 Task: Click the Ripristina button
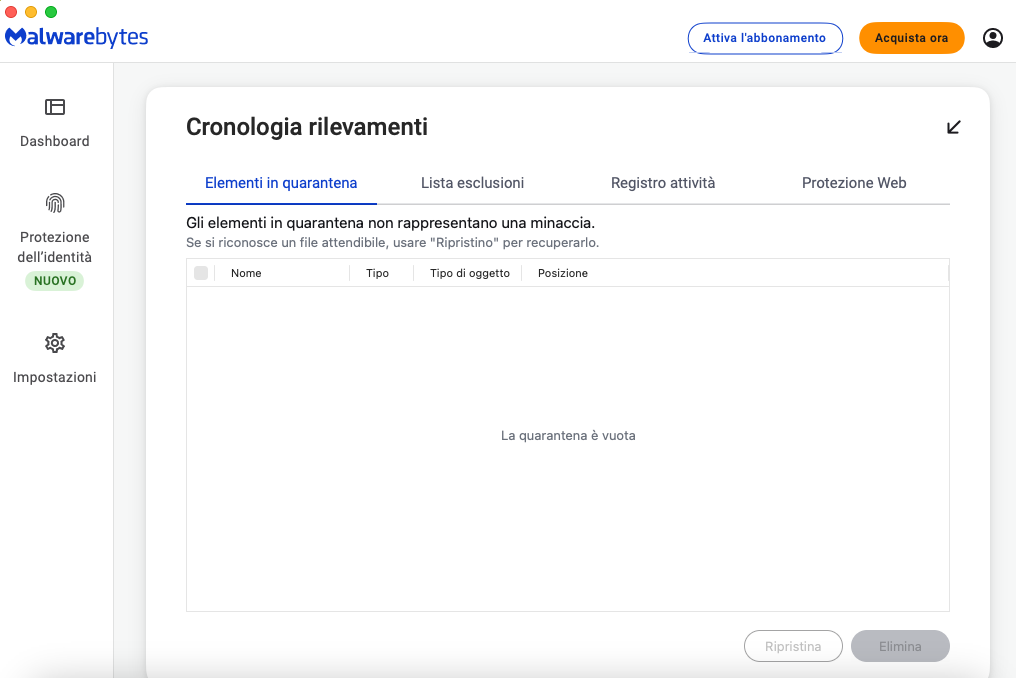pyautogui.click(x=793, y=646)
